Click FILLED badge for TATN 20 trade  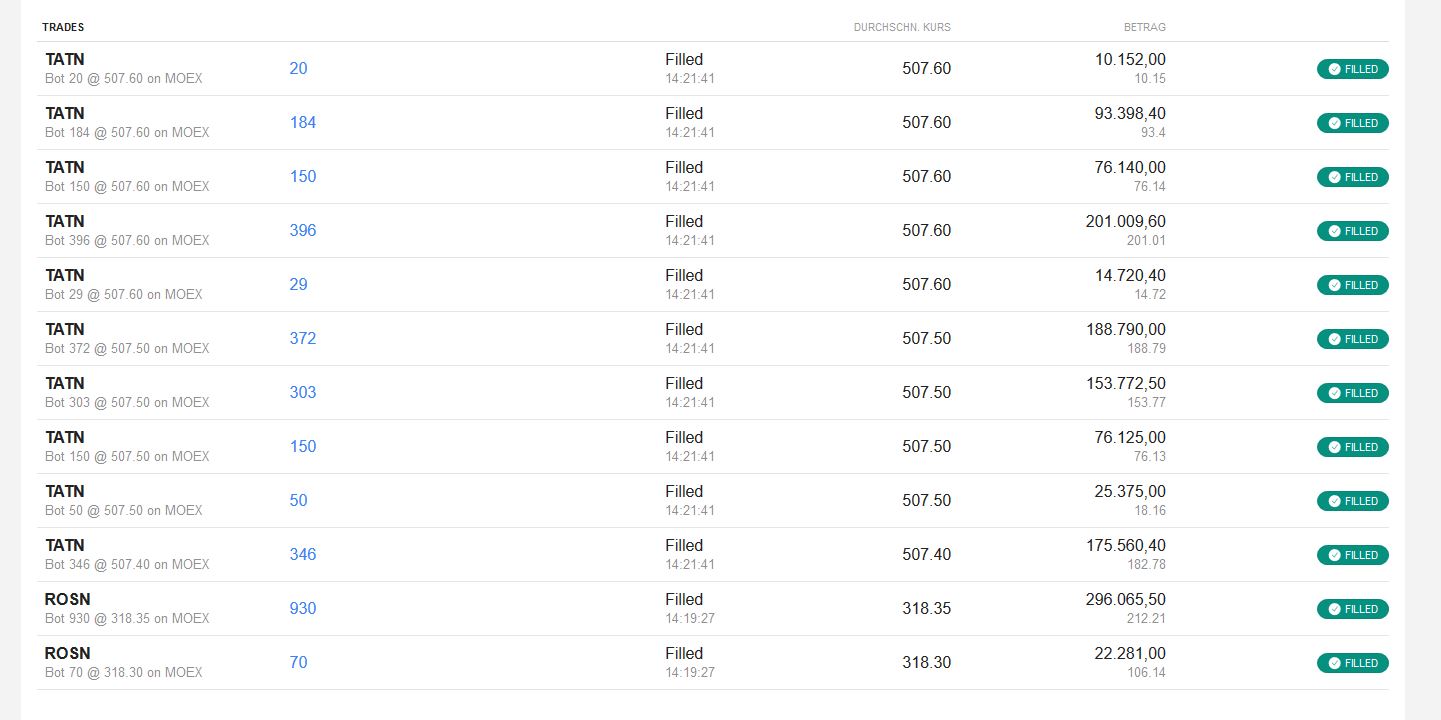coord(1352,69)
